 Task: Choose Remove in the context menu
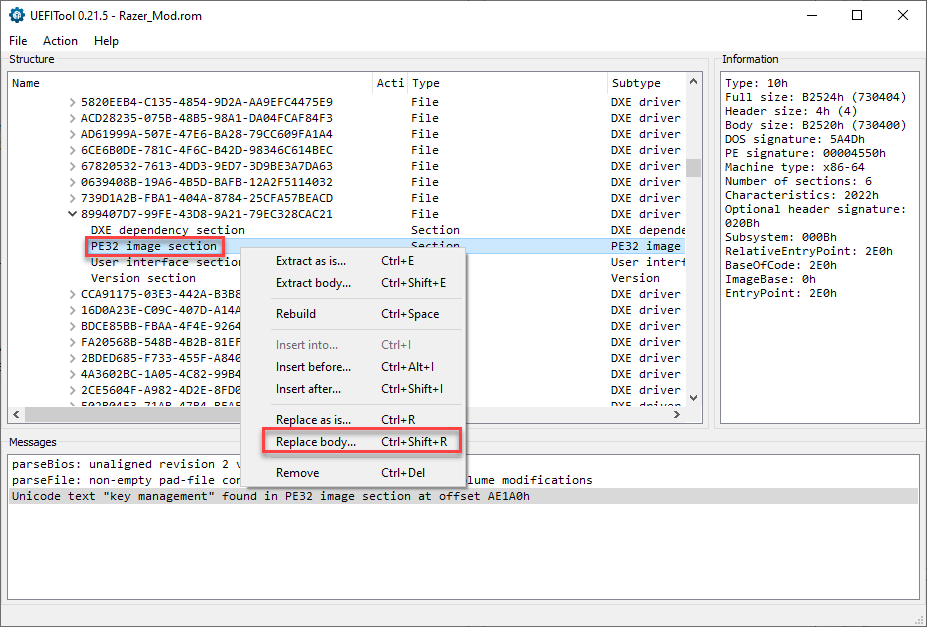point(353,473)
